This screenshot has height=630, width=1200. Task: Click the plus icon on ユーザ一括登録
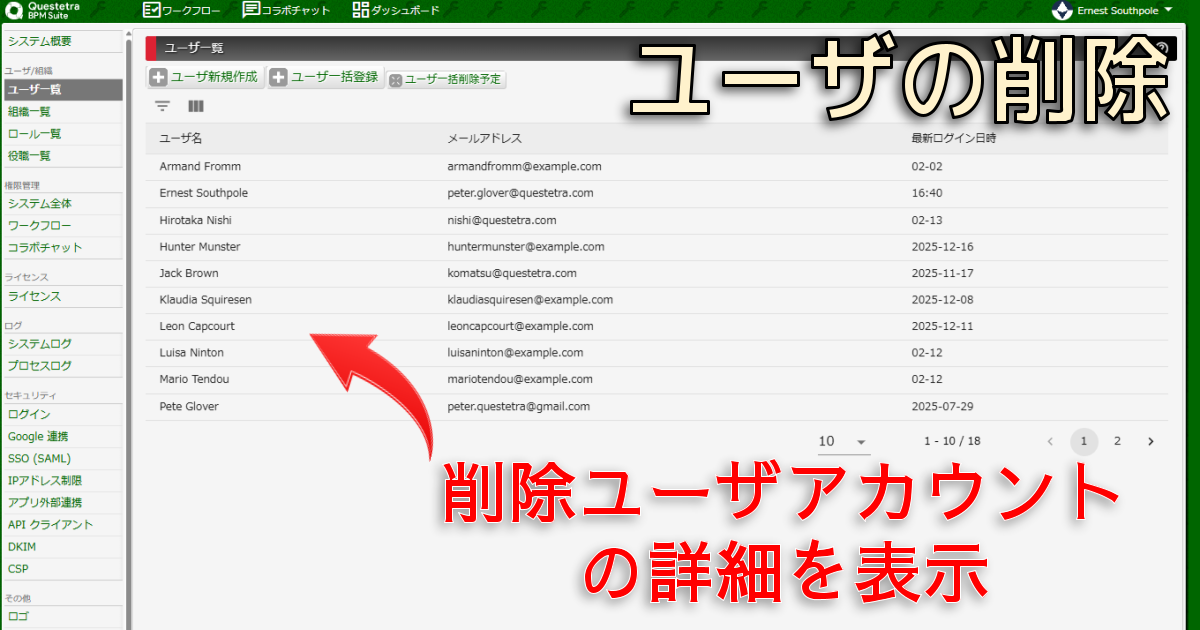279,77
